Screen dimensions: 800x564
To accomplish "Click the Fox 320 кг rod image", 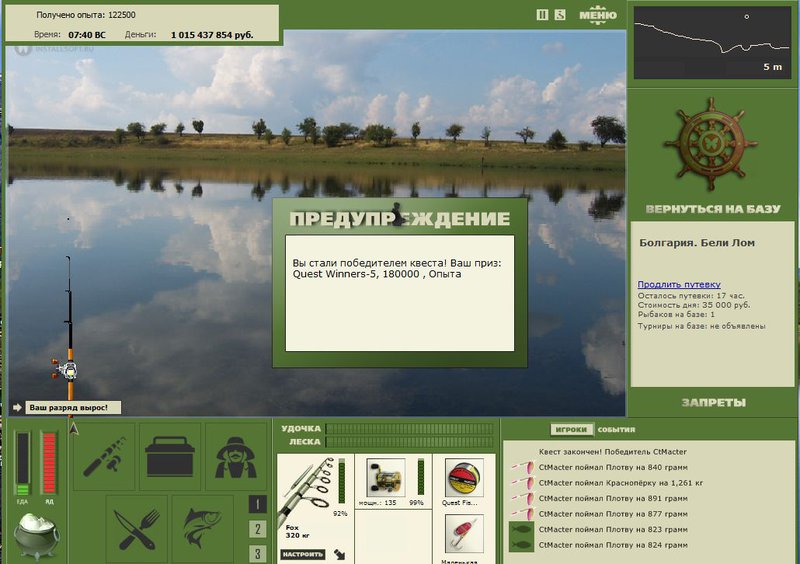I will click(308, 493).
